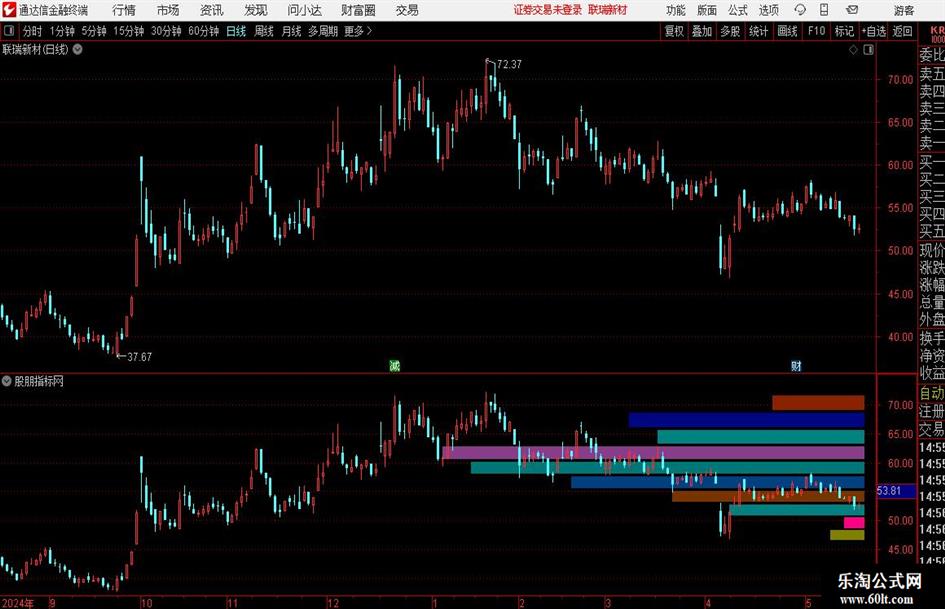Open the mail envelope icon
The height and width of the screenshot is (609, 945).
pos(852,10)
